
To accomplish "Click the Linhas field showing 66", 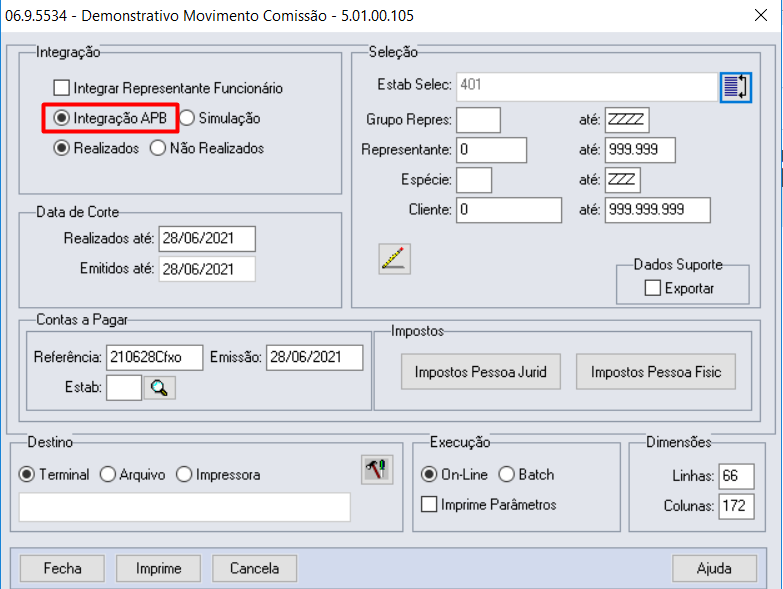I will tap(737, 476).
